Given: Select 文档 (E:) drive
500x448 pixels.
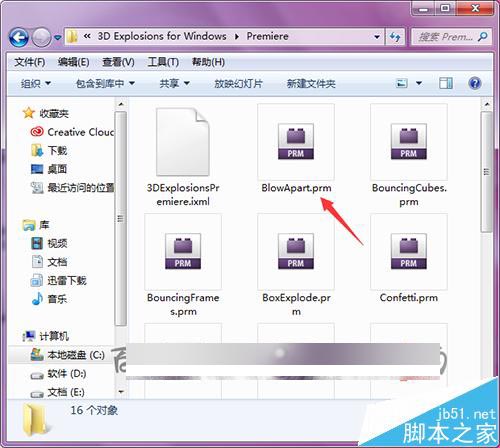Looking at the screenshot, I should tap(66, 392).
